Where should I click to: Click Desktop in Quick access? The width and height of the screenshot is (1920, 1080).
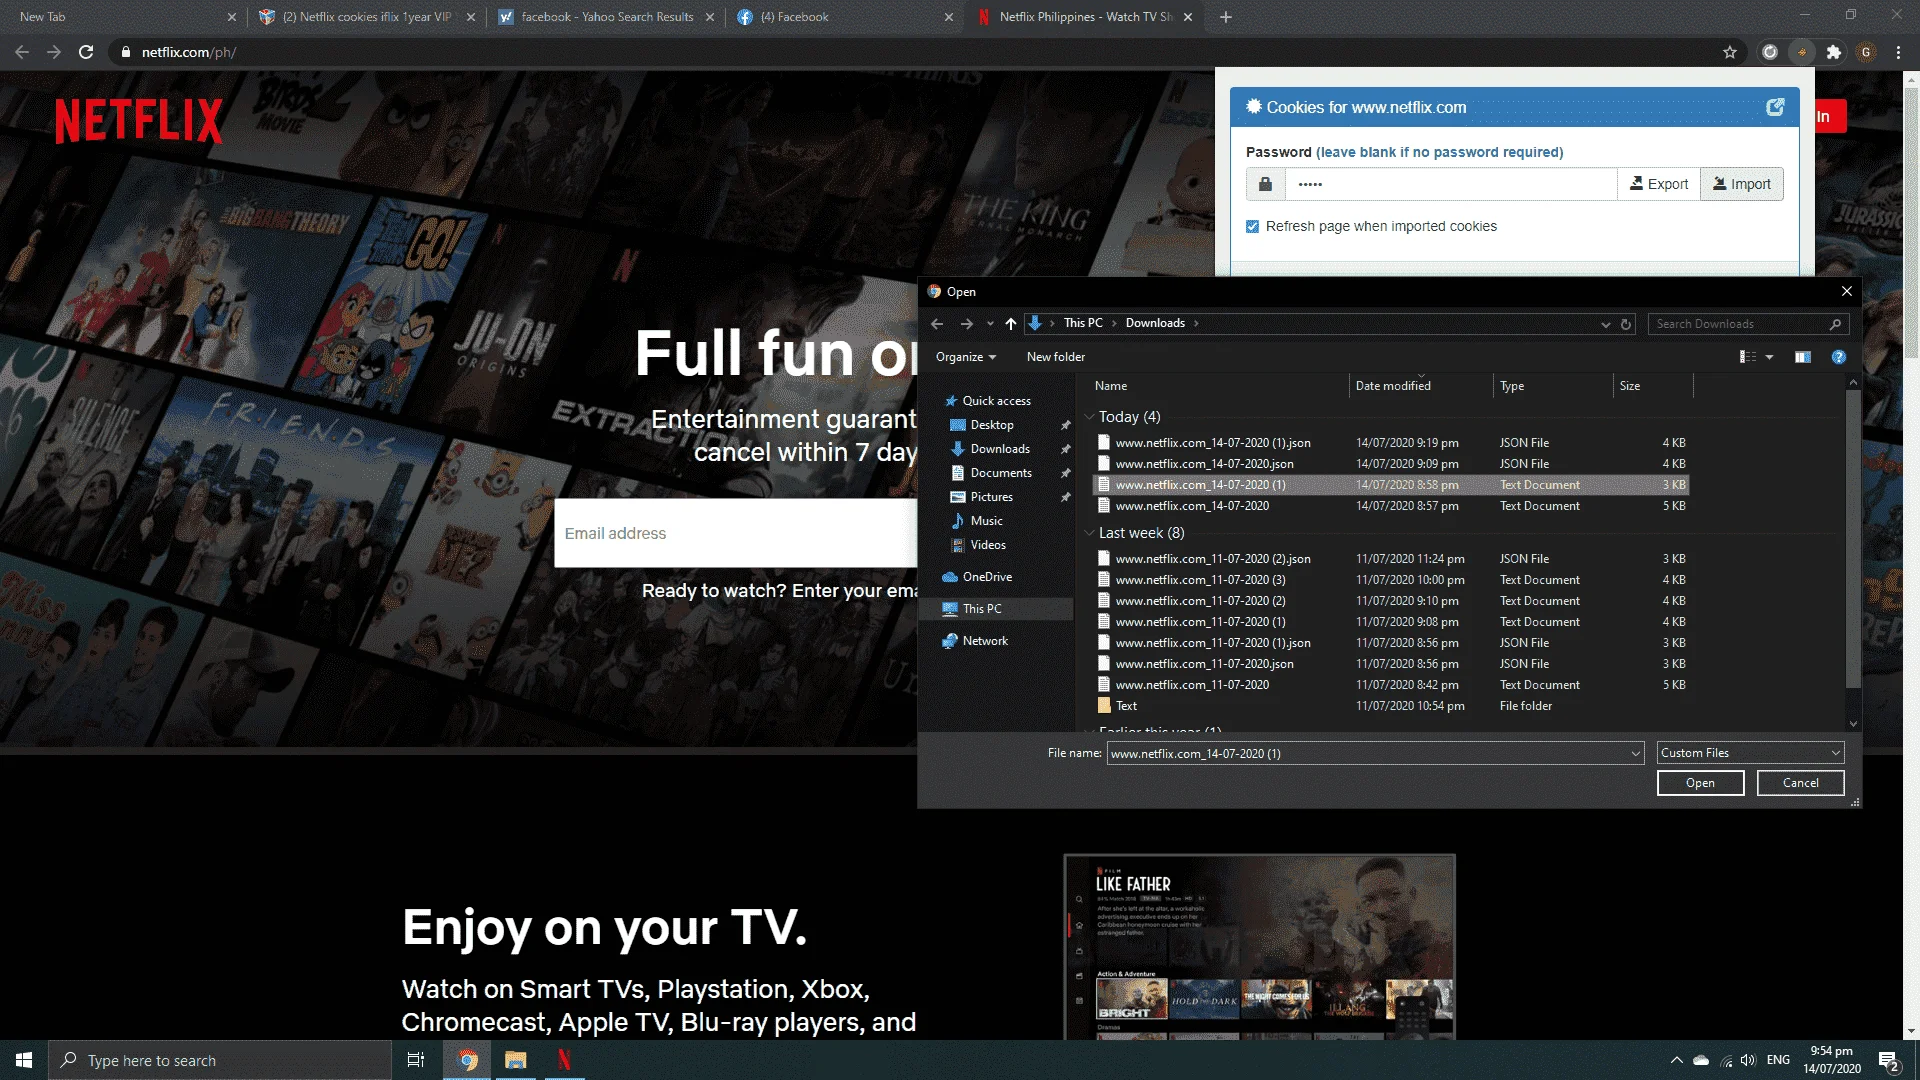pos(992,425)
